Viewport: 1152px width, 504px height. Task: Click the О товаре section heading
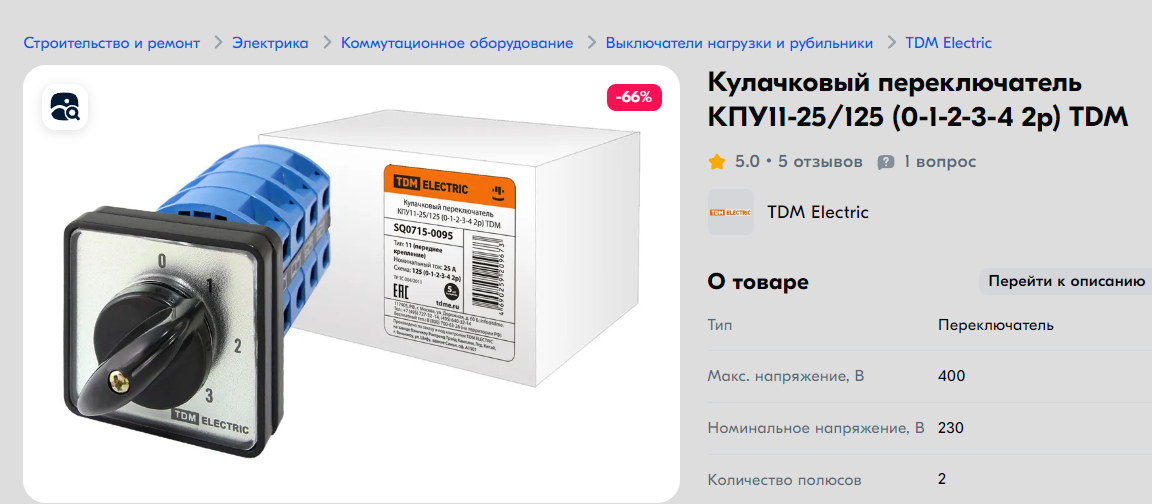(x=757, y=281)
